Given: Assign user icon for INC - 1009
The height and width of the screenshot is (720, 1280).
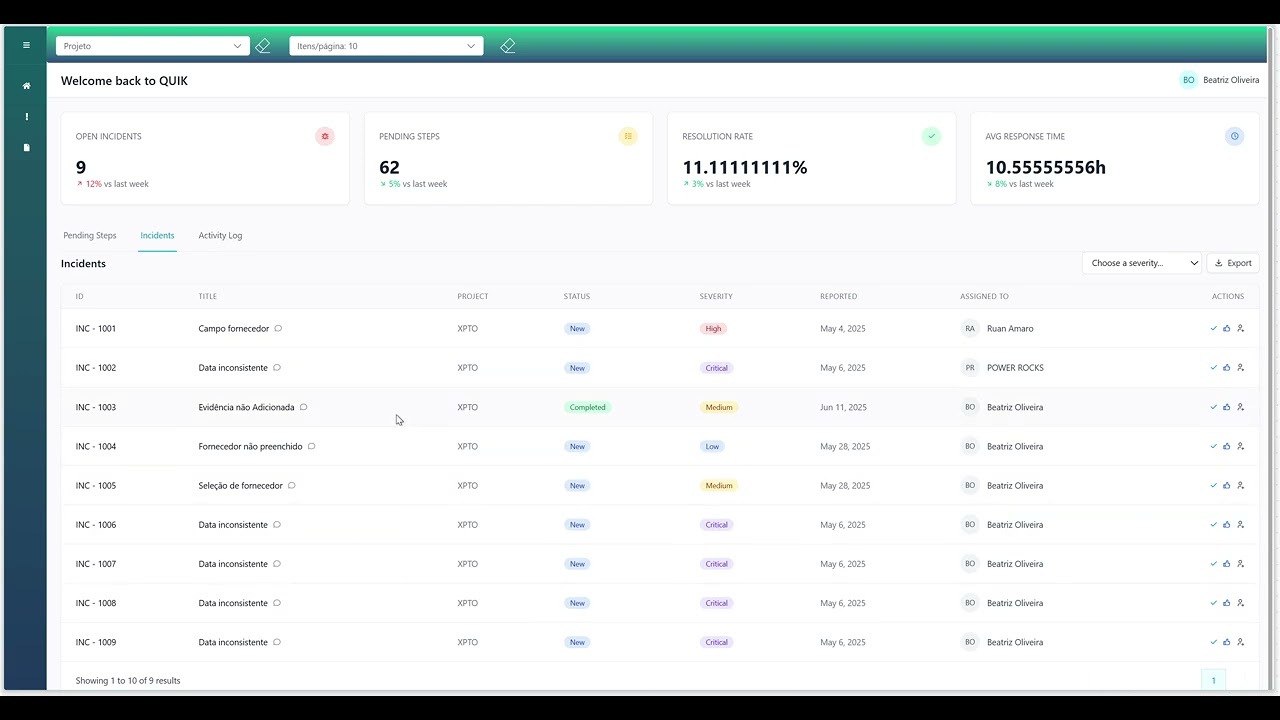Looking at the screenshot, I should point(1241,642).
